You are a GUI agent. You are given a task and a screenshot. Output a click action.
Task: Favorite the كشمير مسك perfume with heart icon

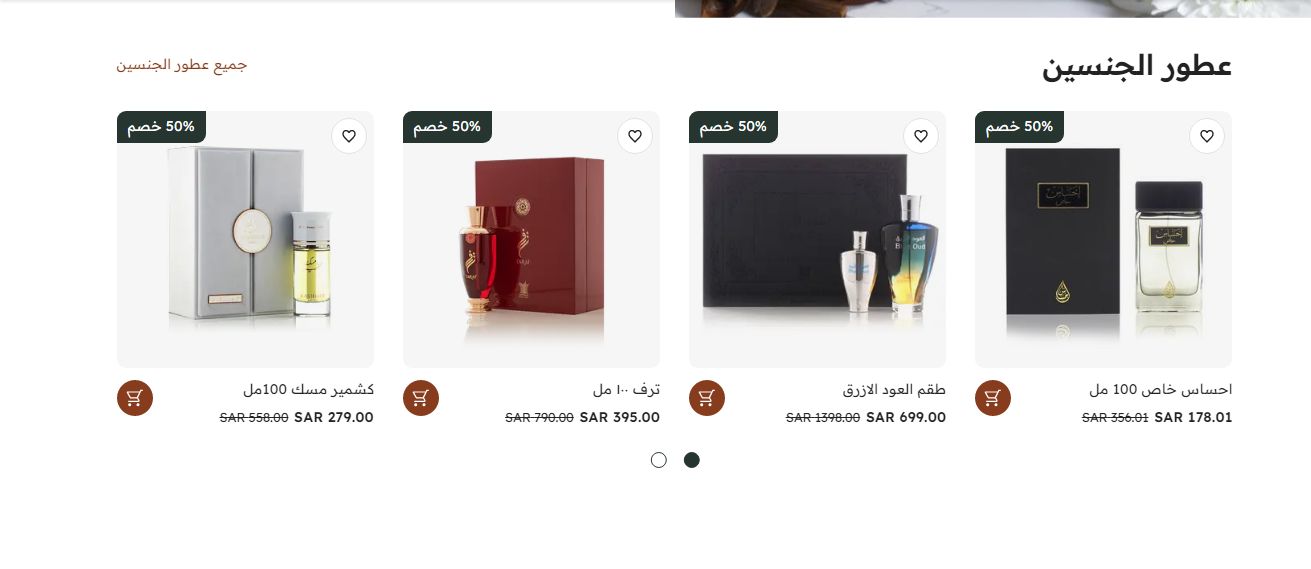[348, 136]
